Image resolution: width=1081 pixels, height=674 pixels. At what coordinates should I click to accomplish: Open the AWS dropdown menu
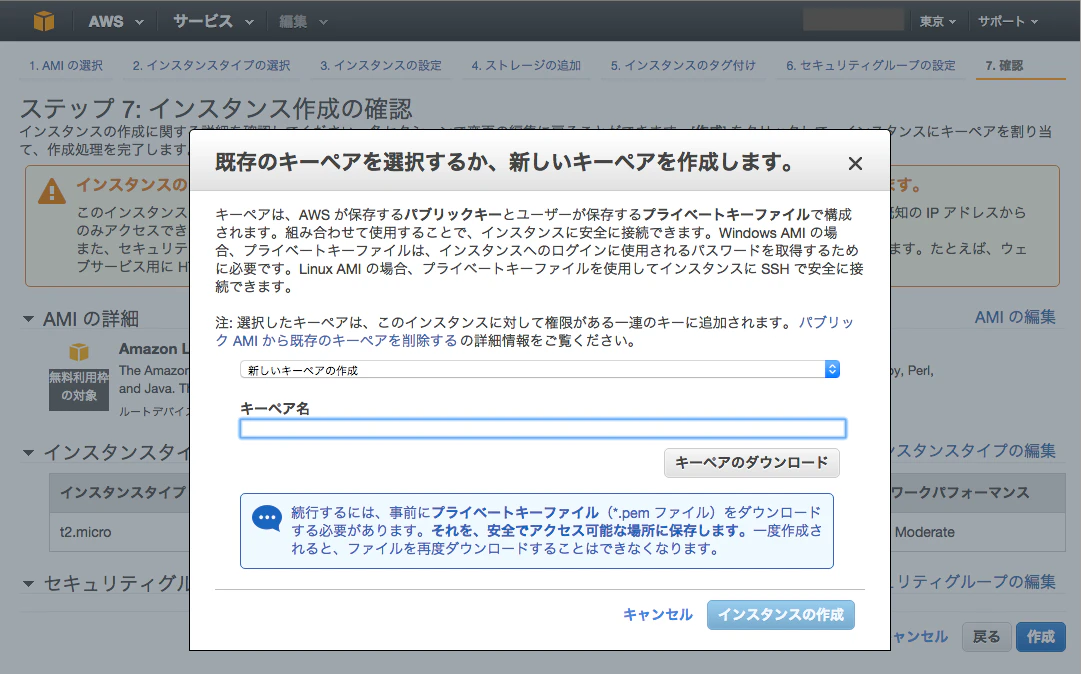[116, 21]
